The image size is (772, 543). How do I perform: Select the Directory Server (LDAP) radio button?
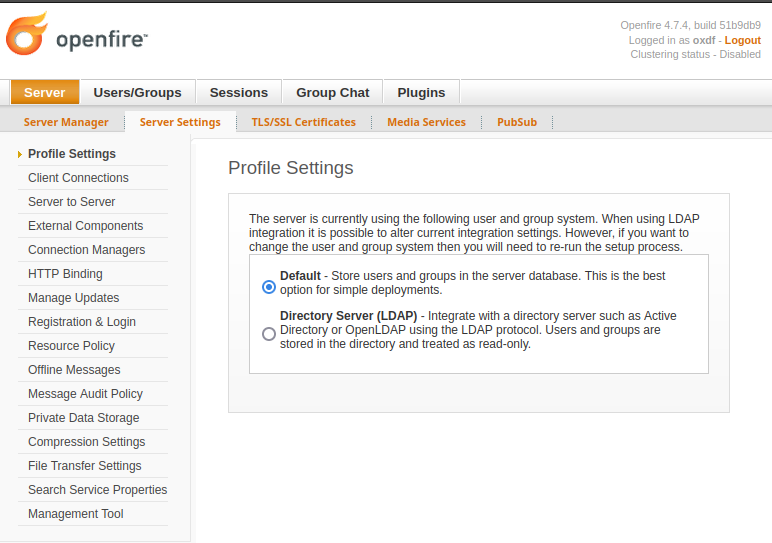(268, 334)
